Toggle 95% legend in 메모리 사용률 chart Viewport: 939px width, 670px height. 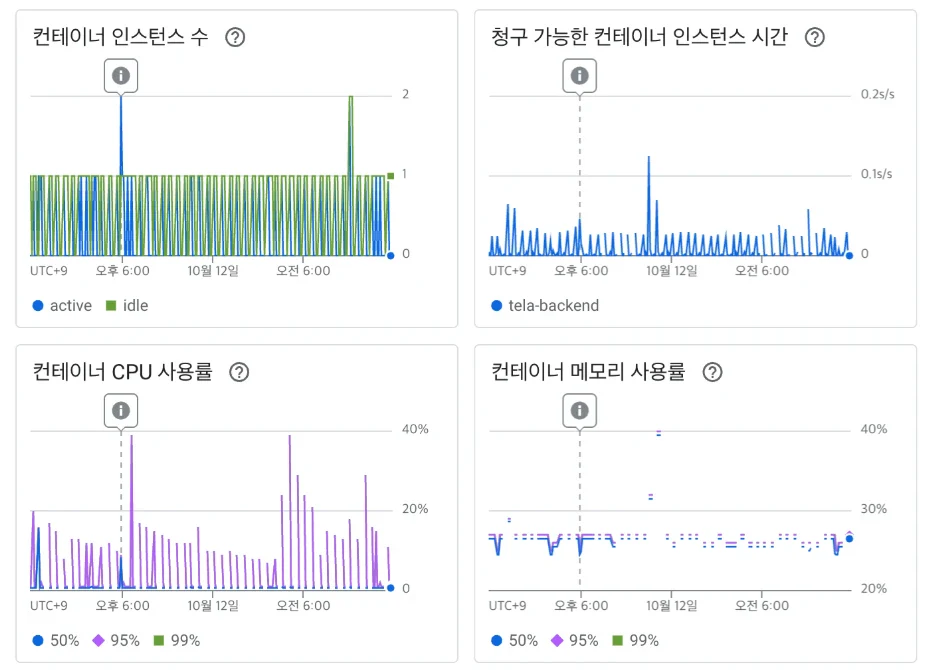coord(574,641)
